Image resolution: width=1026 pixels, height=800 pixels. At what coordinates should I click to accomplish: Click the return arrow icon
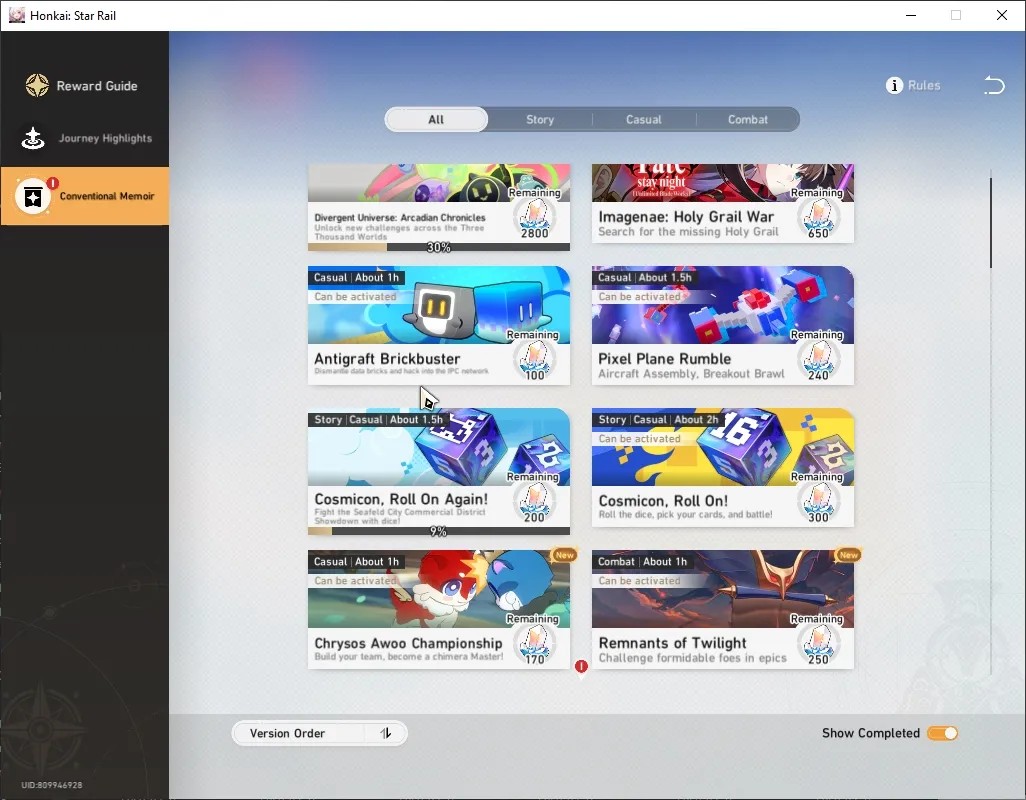coord(994,85)
